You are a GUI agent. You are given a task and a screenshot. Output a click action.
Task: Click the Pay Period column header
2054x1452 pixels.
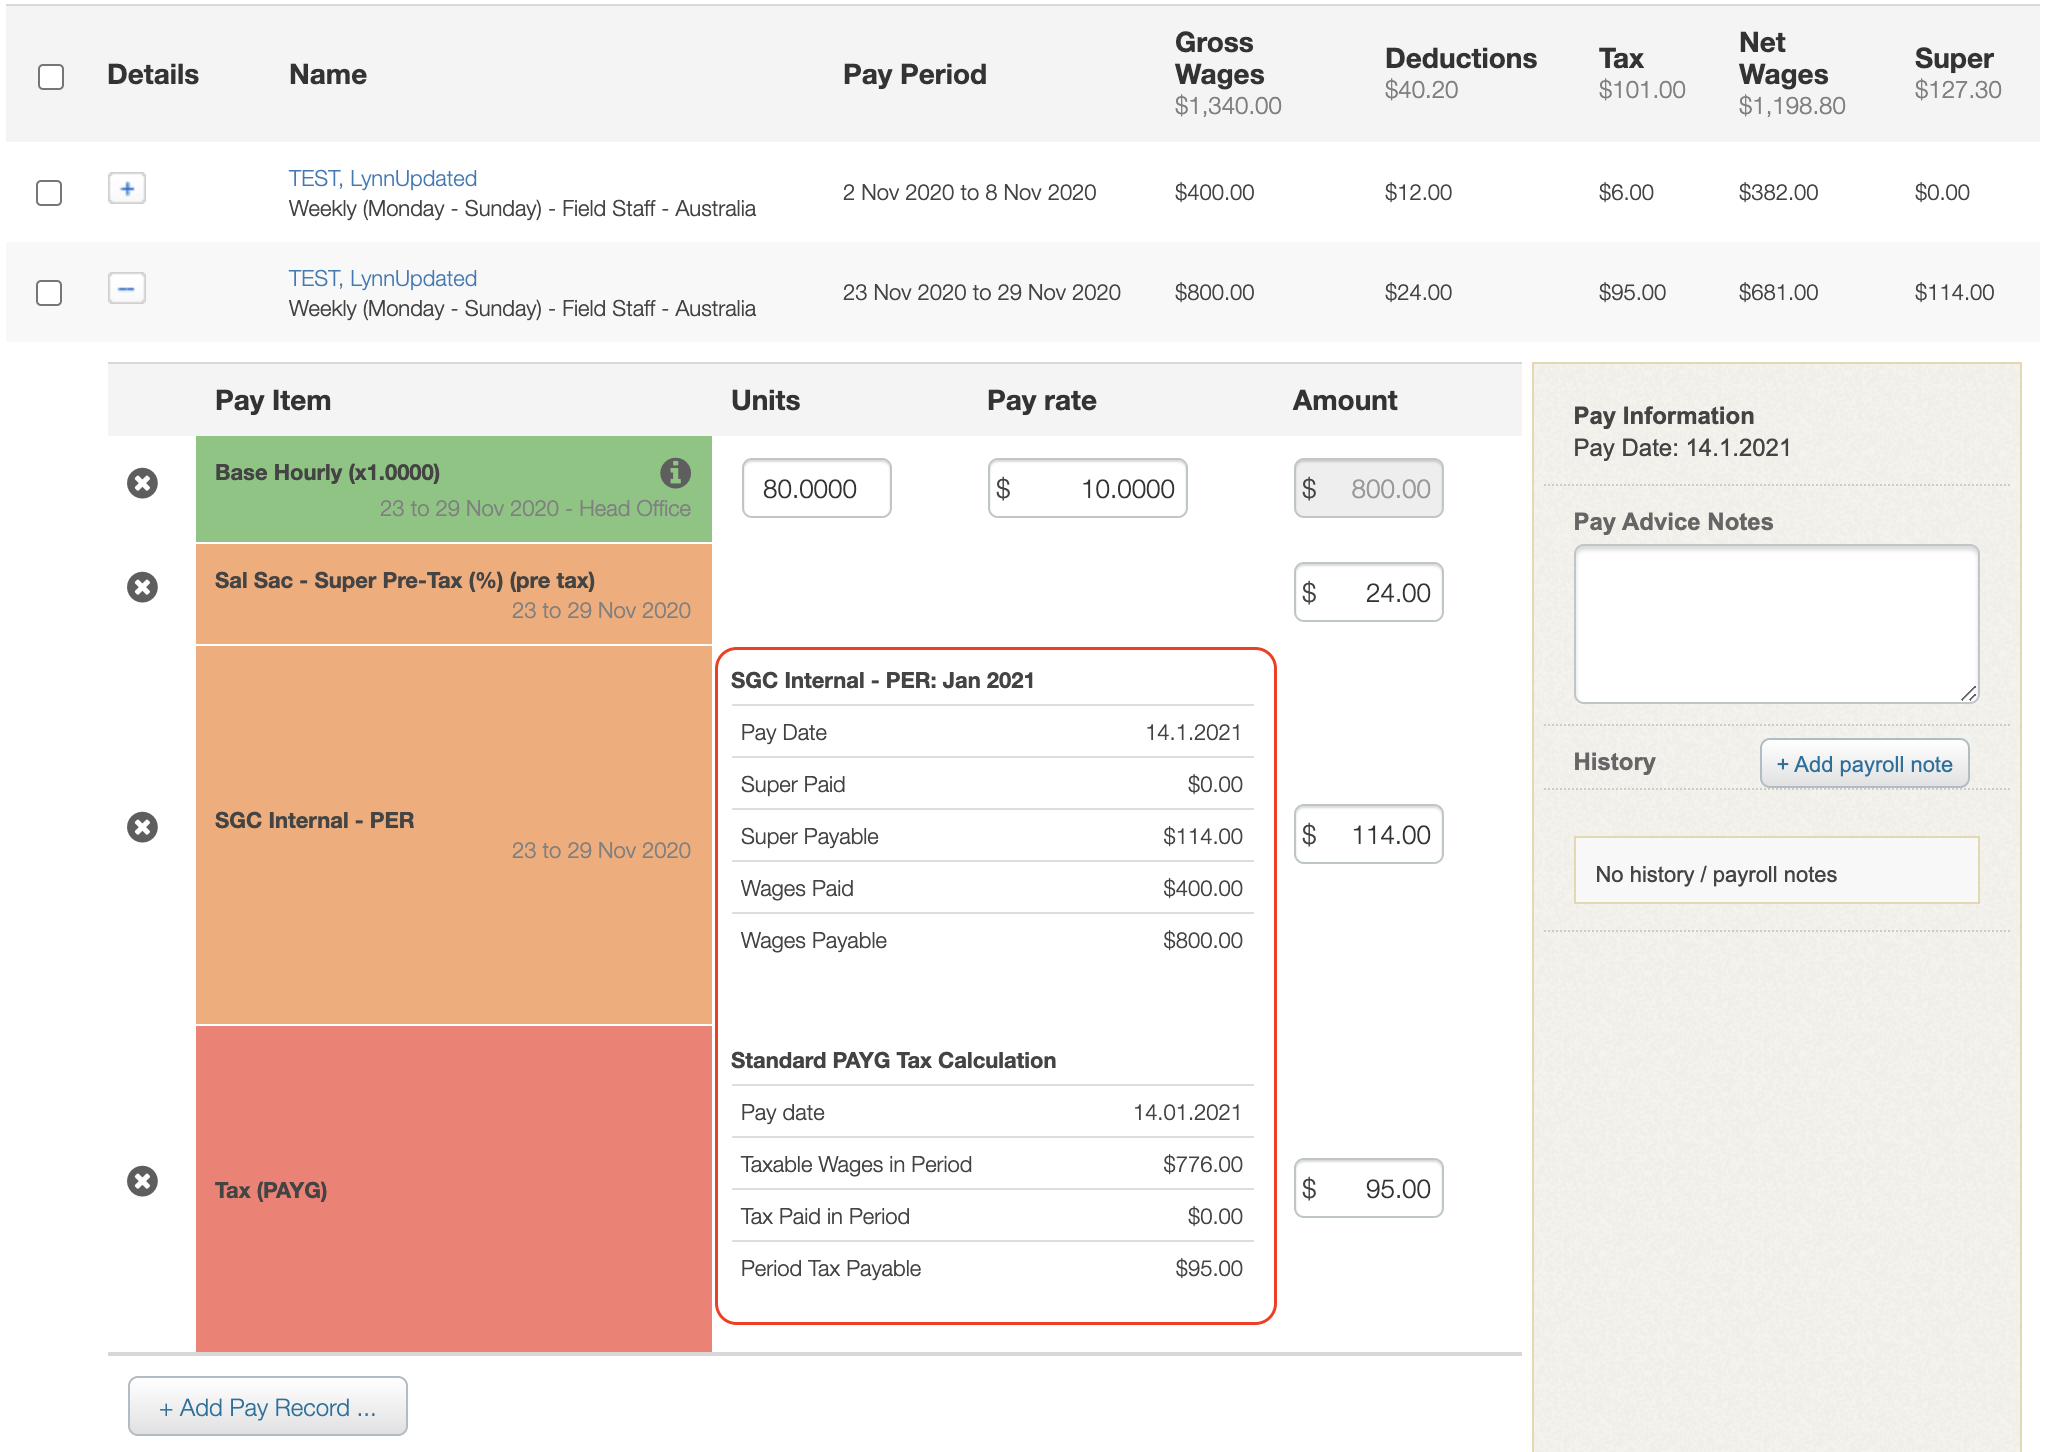pyautogui.click(x=914, y=75)
